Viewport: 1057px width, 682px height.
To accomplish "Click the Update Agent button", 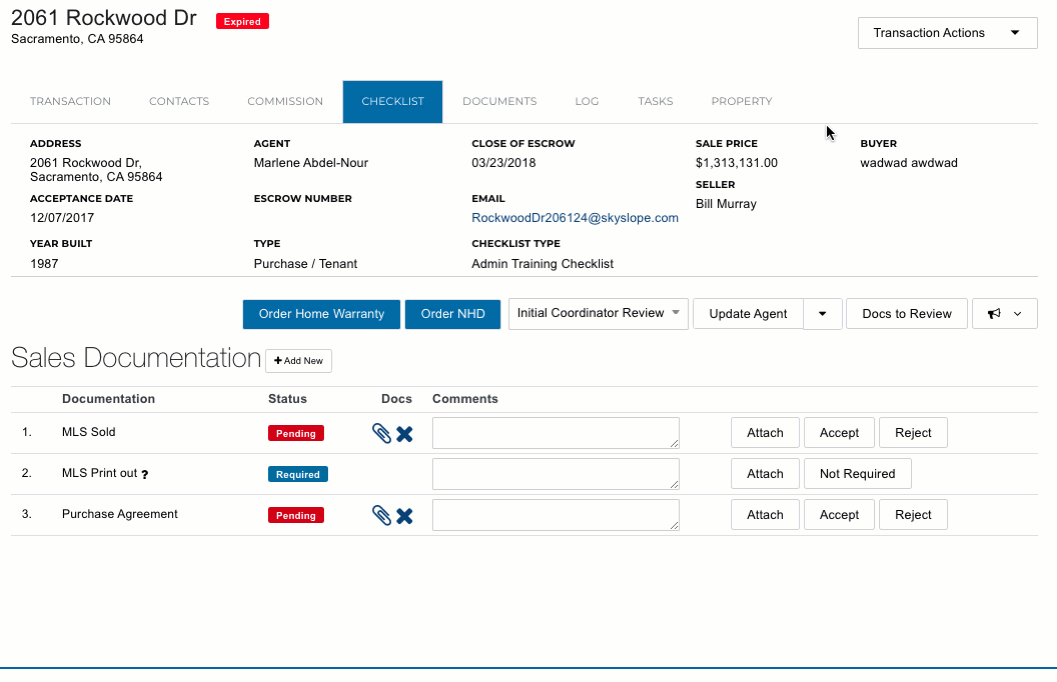I will coord(748,314).
